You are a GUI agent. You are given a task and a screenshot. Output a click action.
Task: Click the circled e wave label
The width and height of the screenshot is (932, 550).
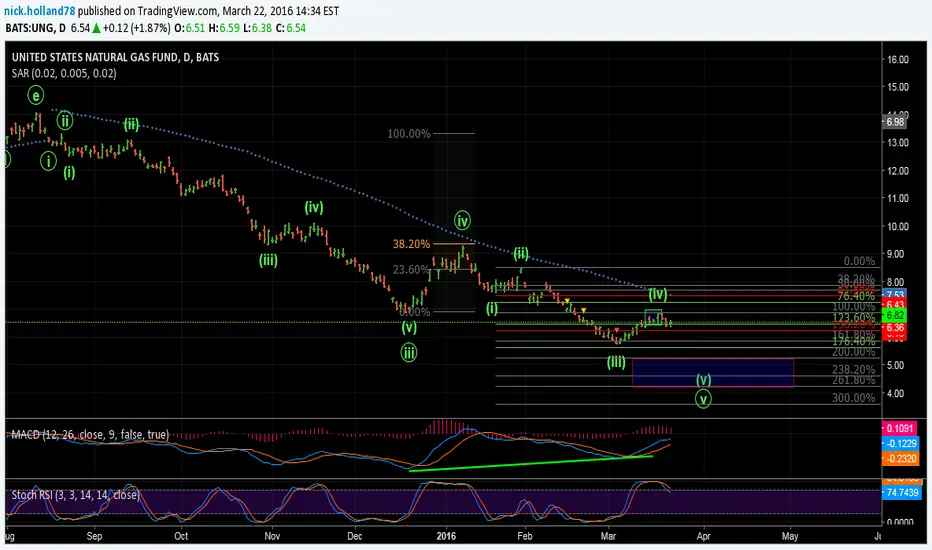click(36, 95)
